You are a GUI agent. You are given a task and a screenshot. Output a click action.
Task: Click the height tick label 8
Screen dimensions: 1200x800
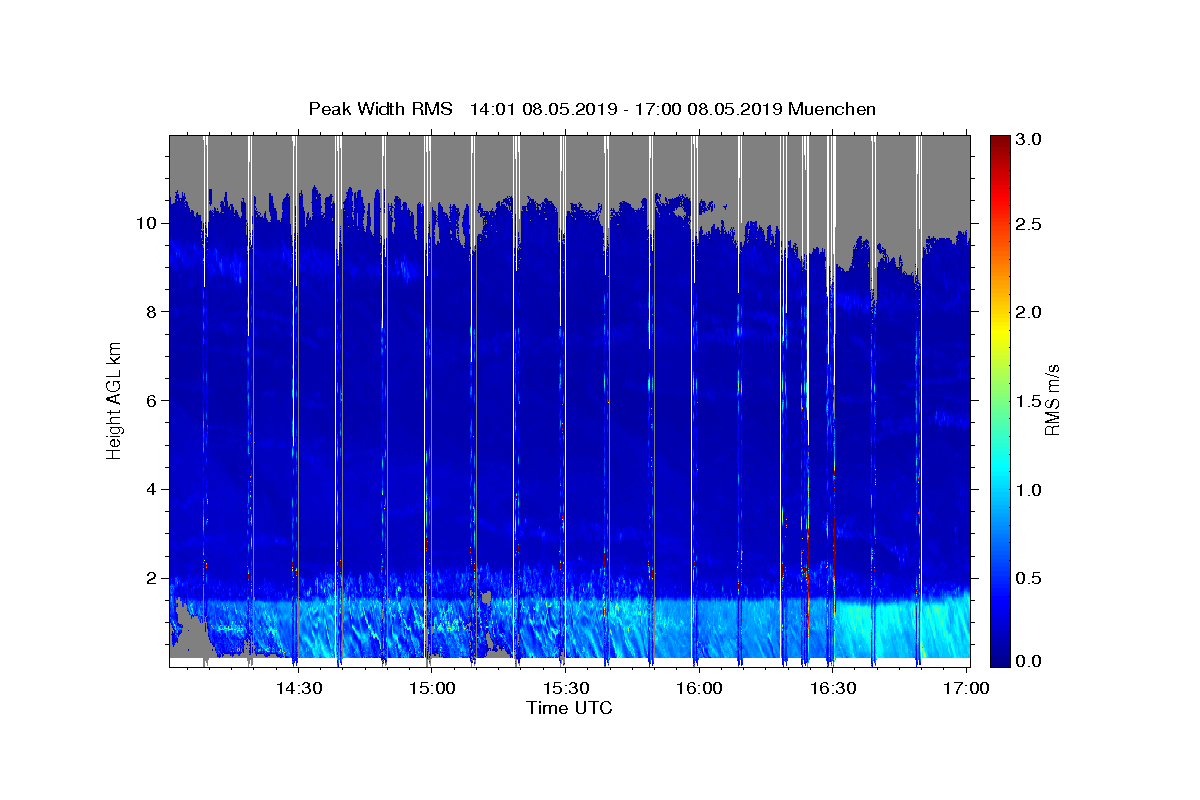click(x=150, y=311)
